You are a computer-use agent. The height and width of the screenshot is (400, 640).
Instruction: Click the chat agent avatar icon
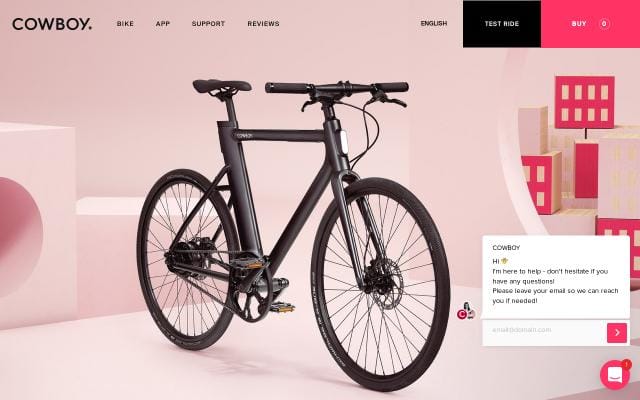[x=466, y=311]
